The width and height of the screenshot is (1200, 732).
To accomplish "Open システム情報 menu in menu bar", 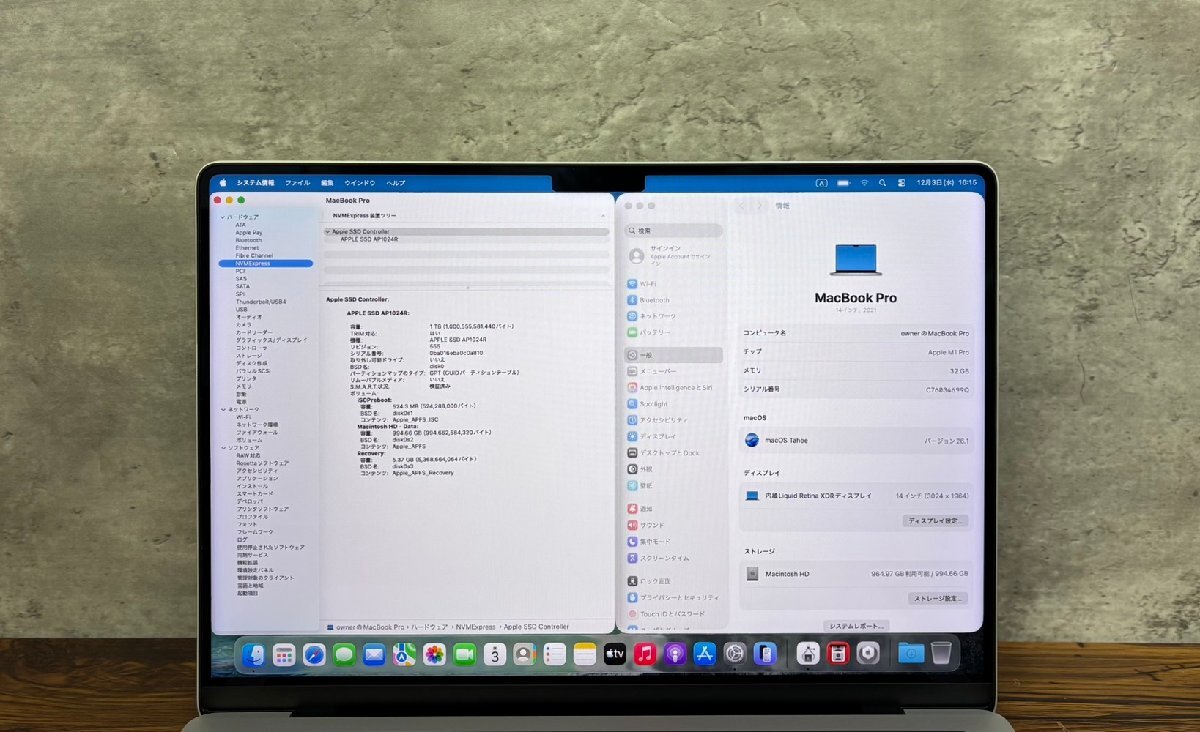I will pyautogui.click(x=253, y=183).
